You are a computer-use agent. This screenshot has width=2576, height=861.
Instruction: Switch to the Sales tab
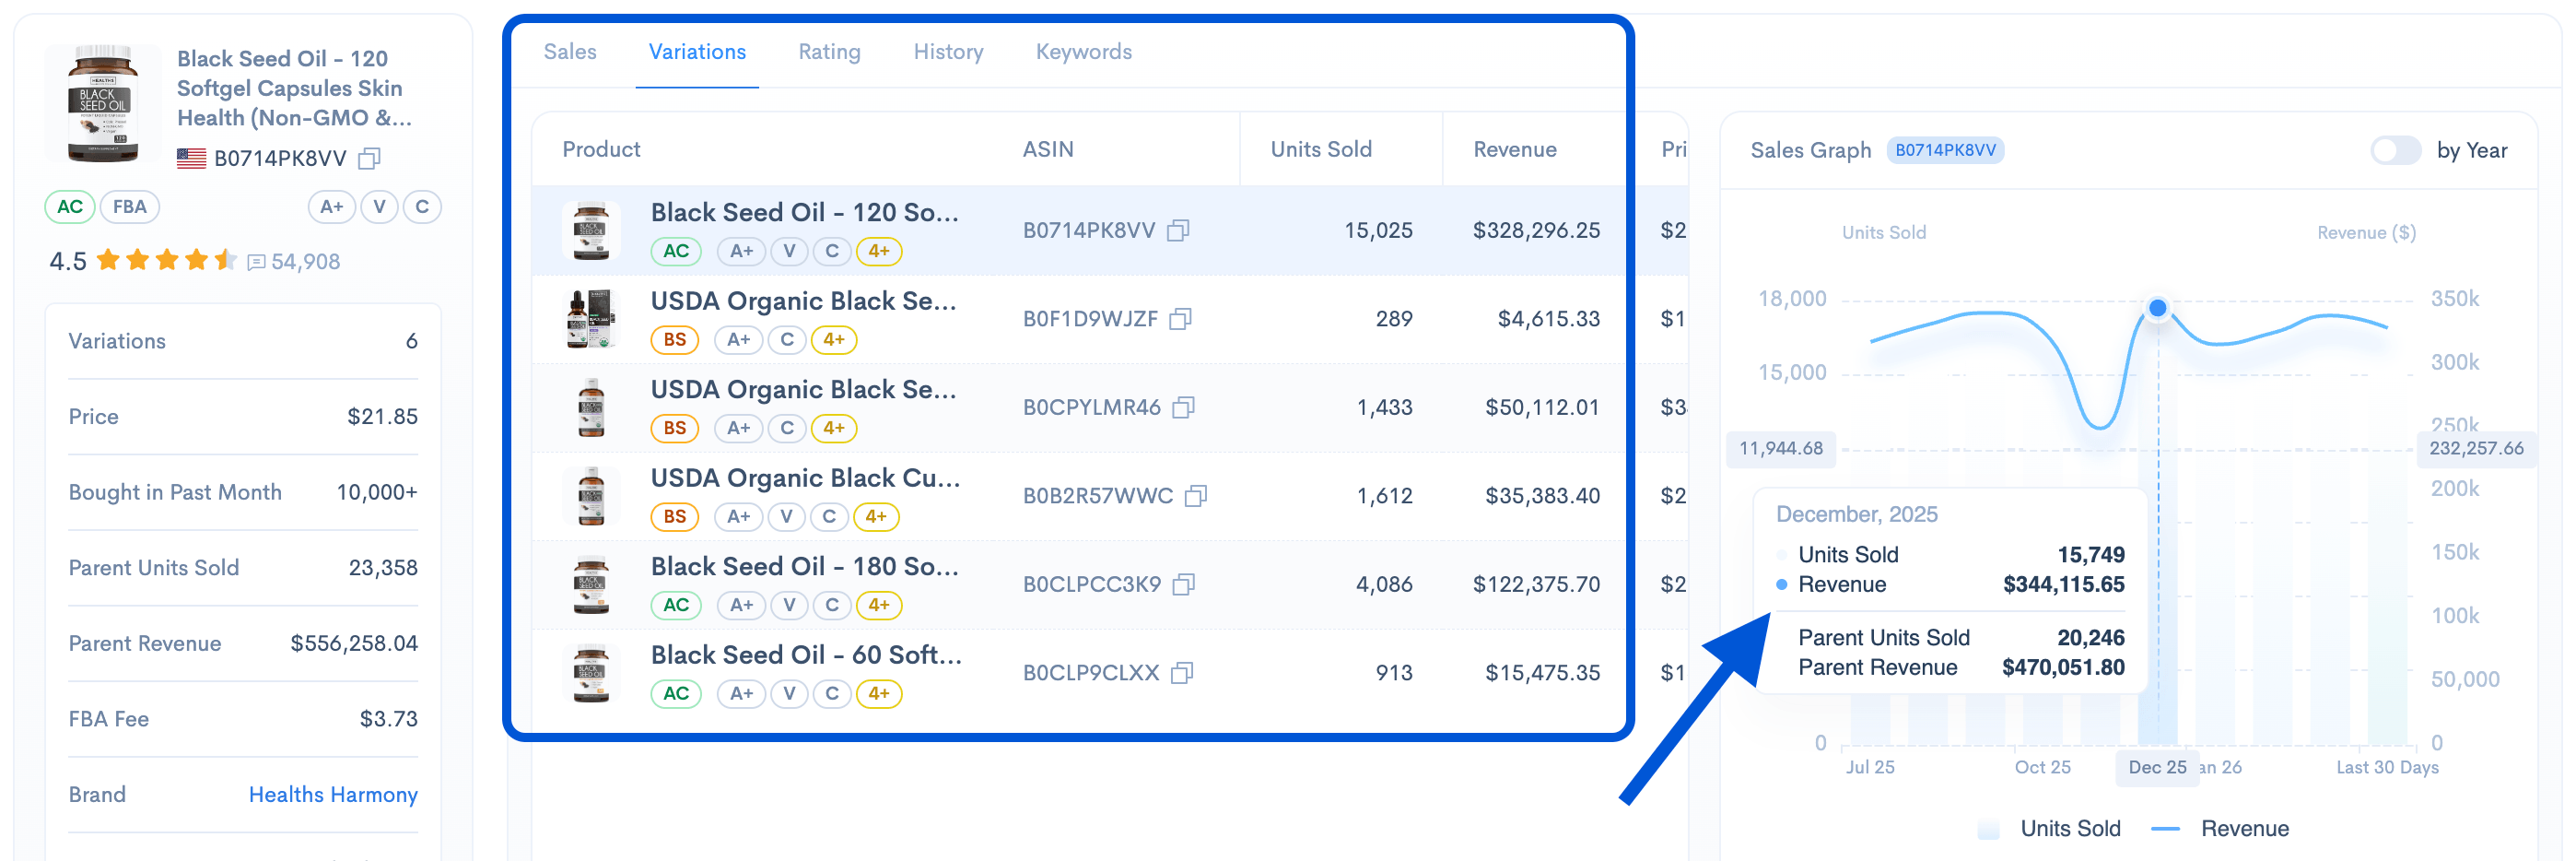(569, 52)
